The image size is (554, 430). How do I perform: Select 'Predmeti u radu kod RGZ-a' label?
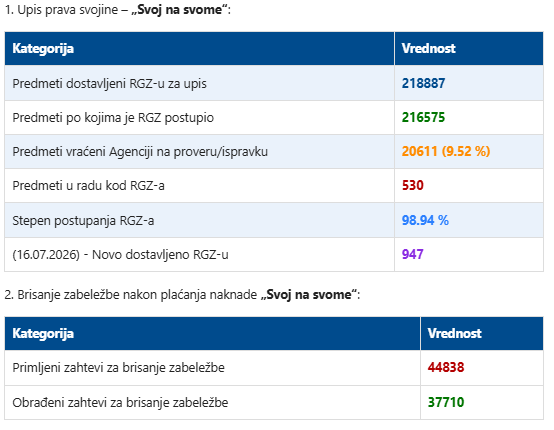tap(88, 185)
